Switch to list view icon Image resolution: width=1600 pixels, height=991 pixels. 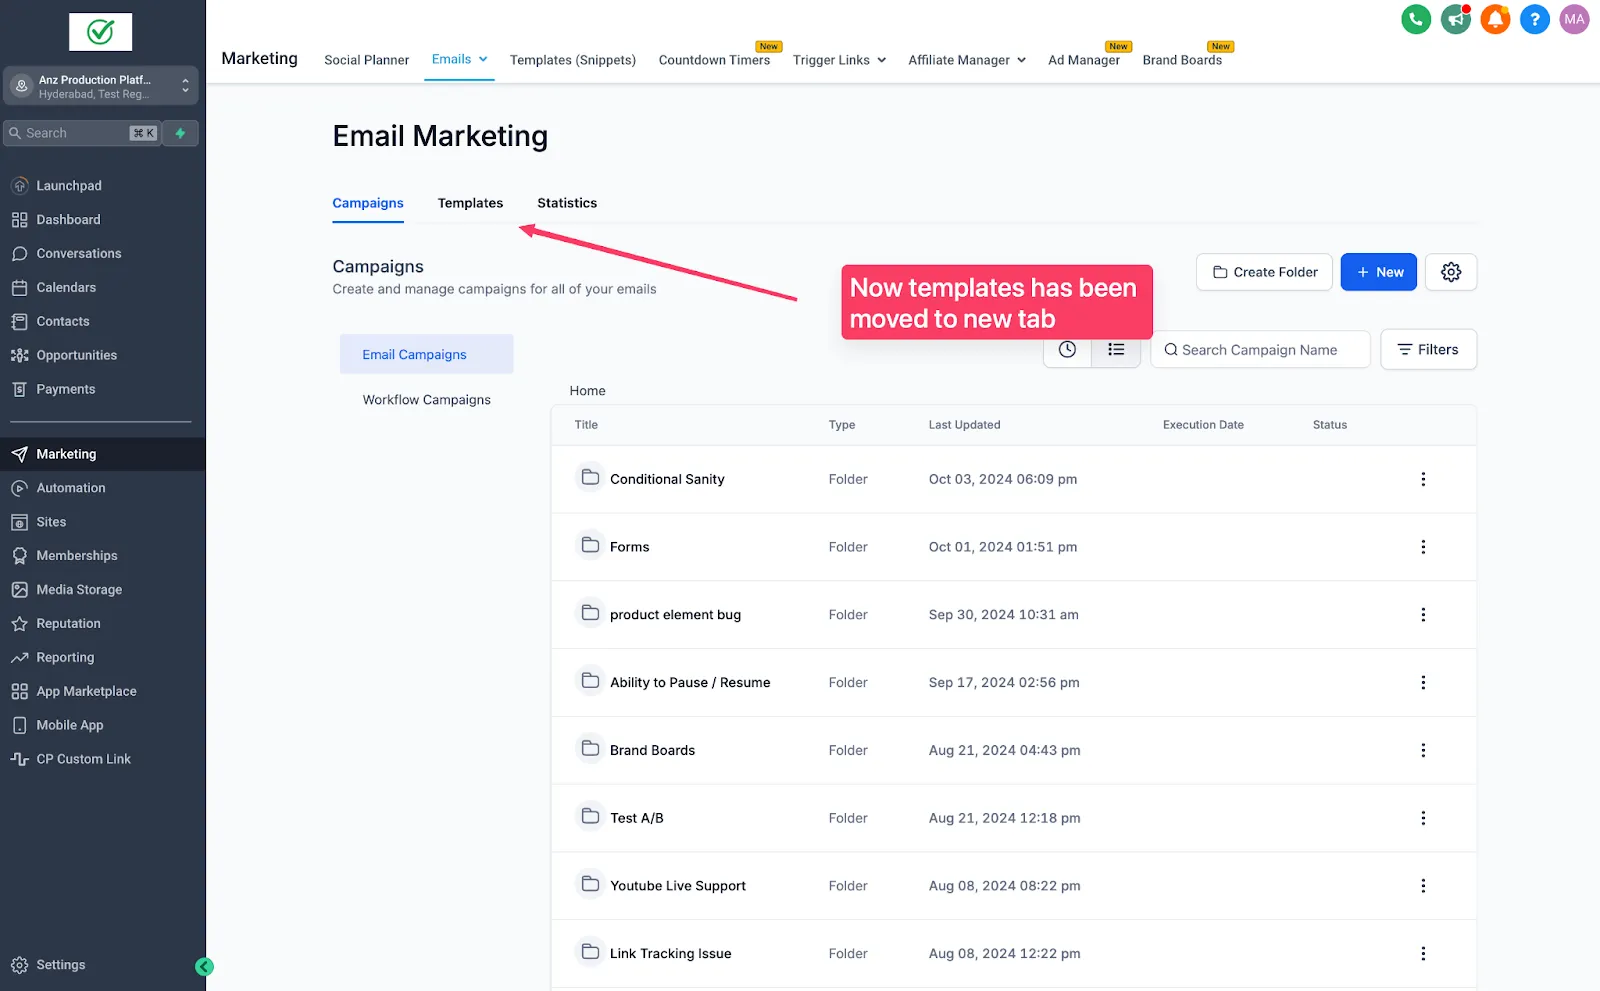point(1116,350)
